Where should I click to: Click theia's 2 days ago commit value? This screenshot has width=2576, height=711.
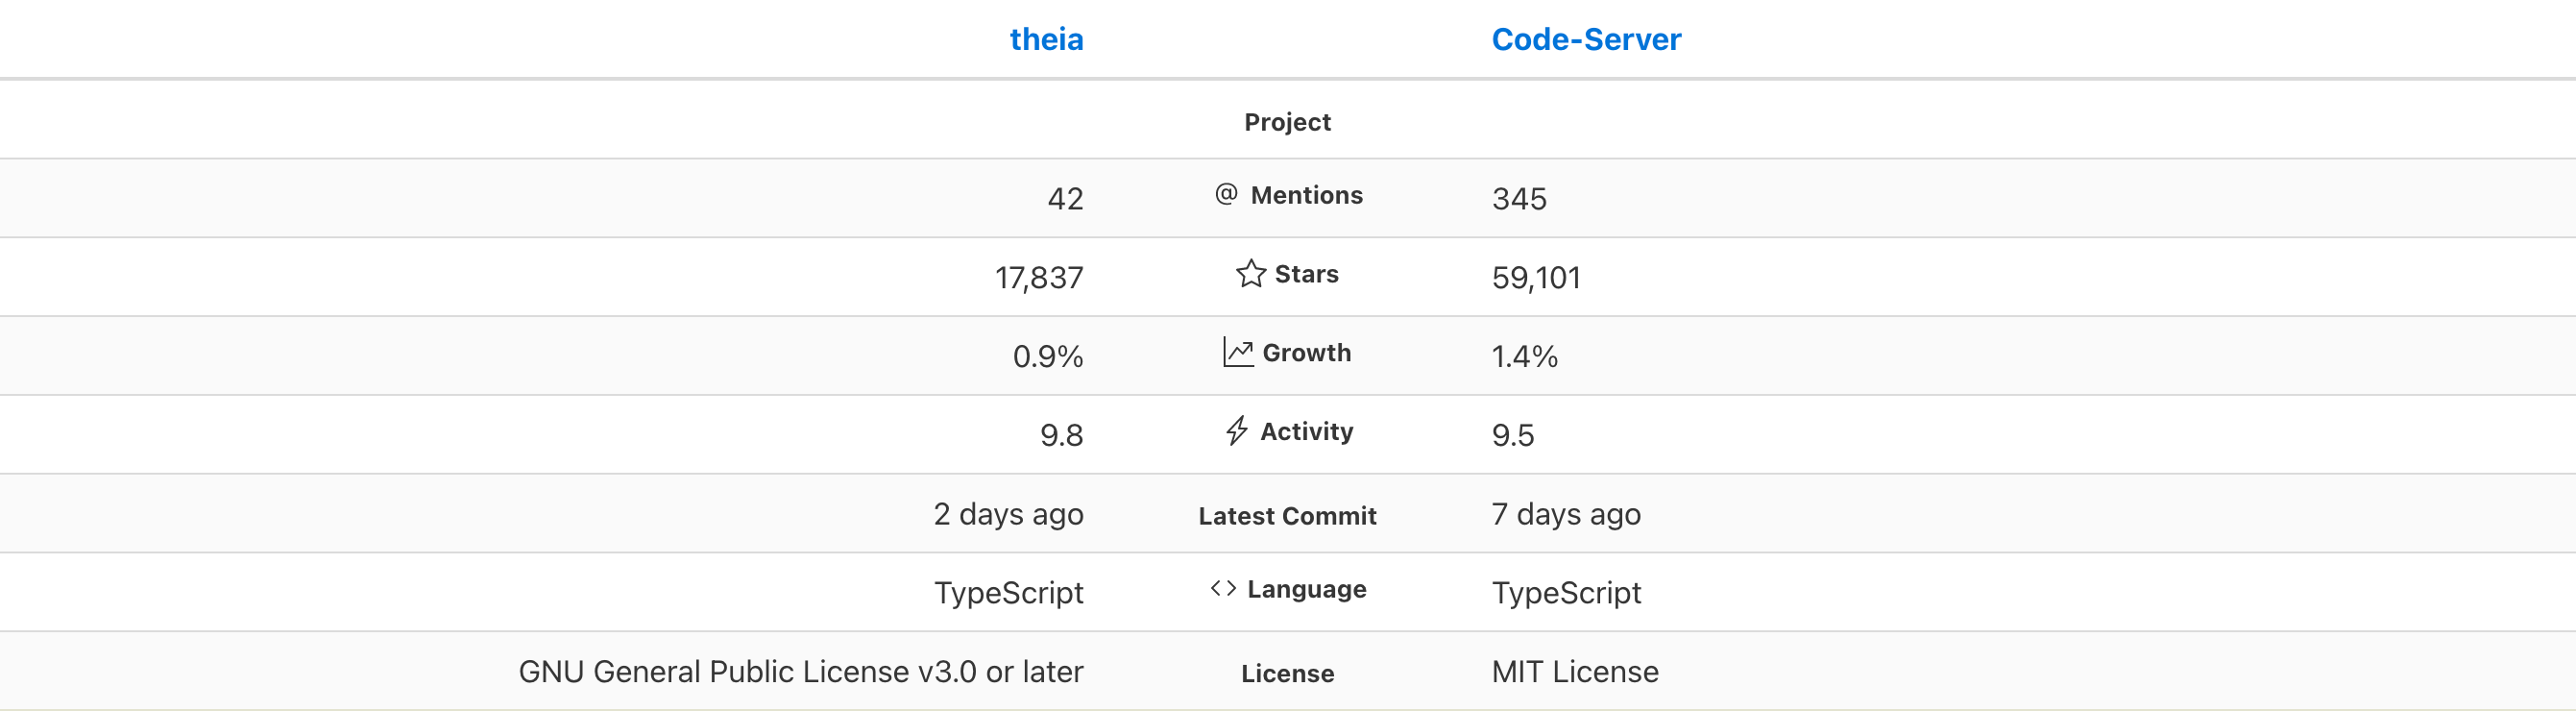click(1008, 514)
